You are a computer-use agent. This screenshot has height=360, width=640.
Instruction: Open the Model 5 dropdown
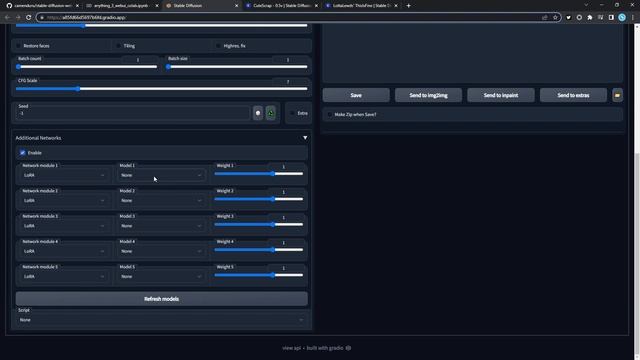[x=161, y=276]
